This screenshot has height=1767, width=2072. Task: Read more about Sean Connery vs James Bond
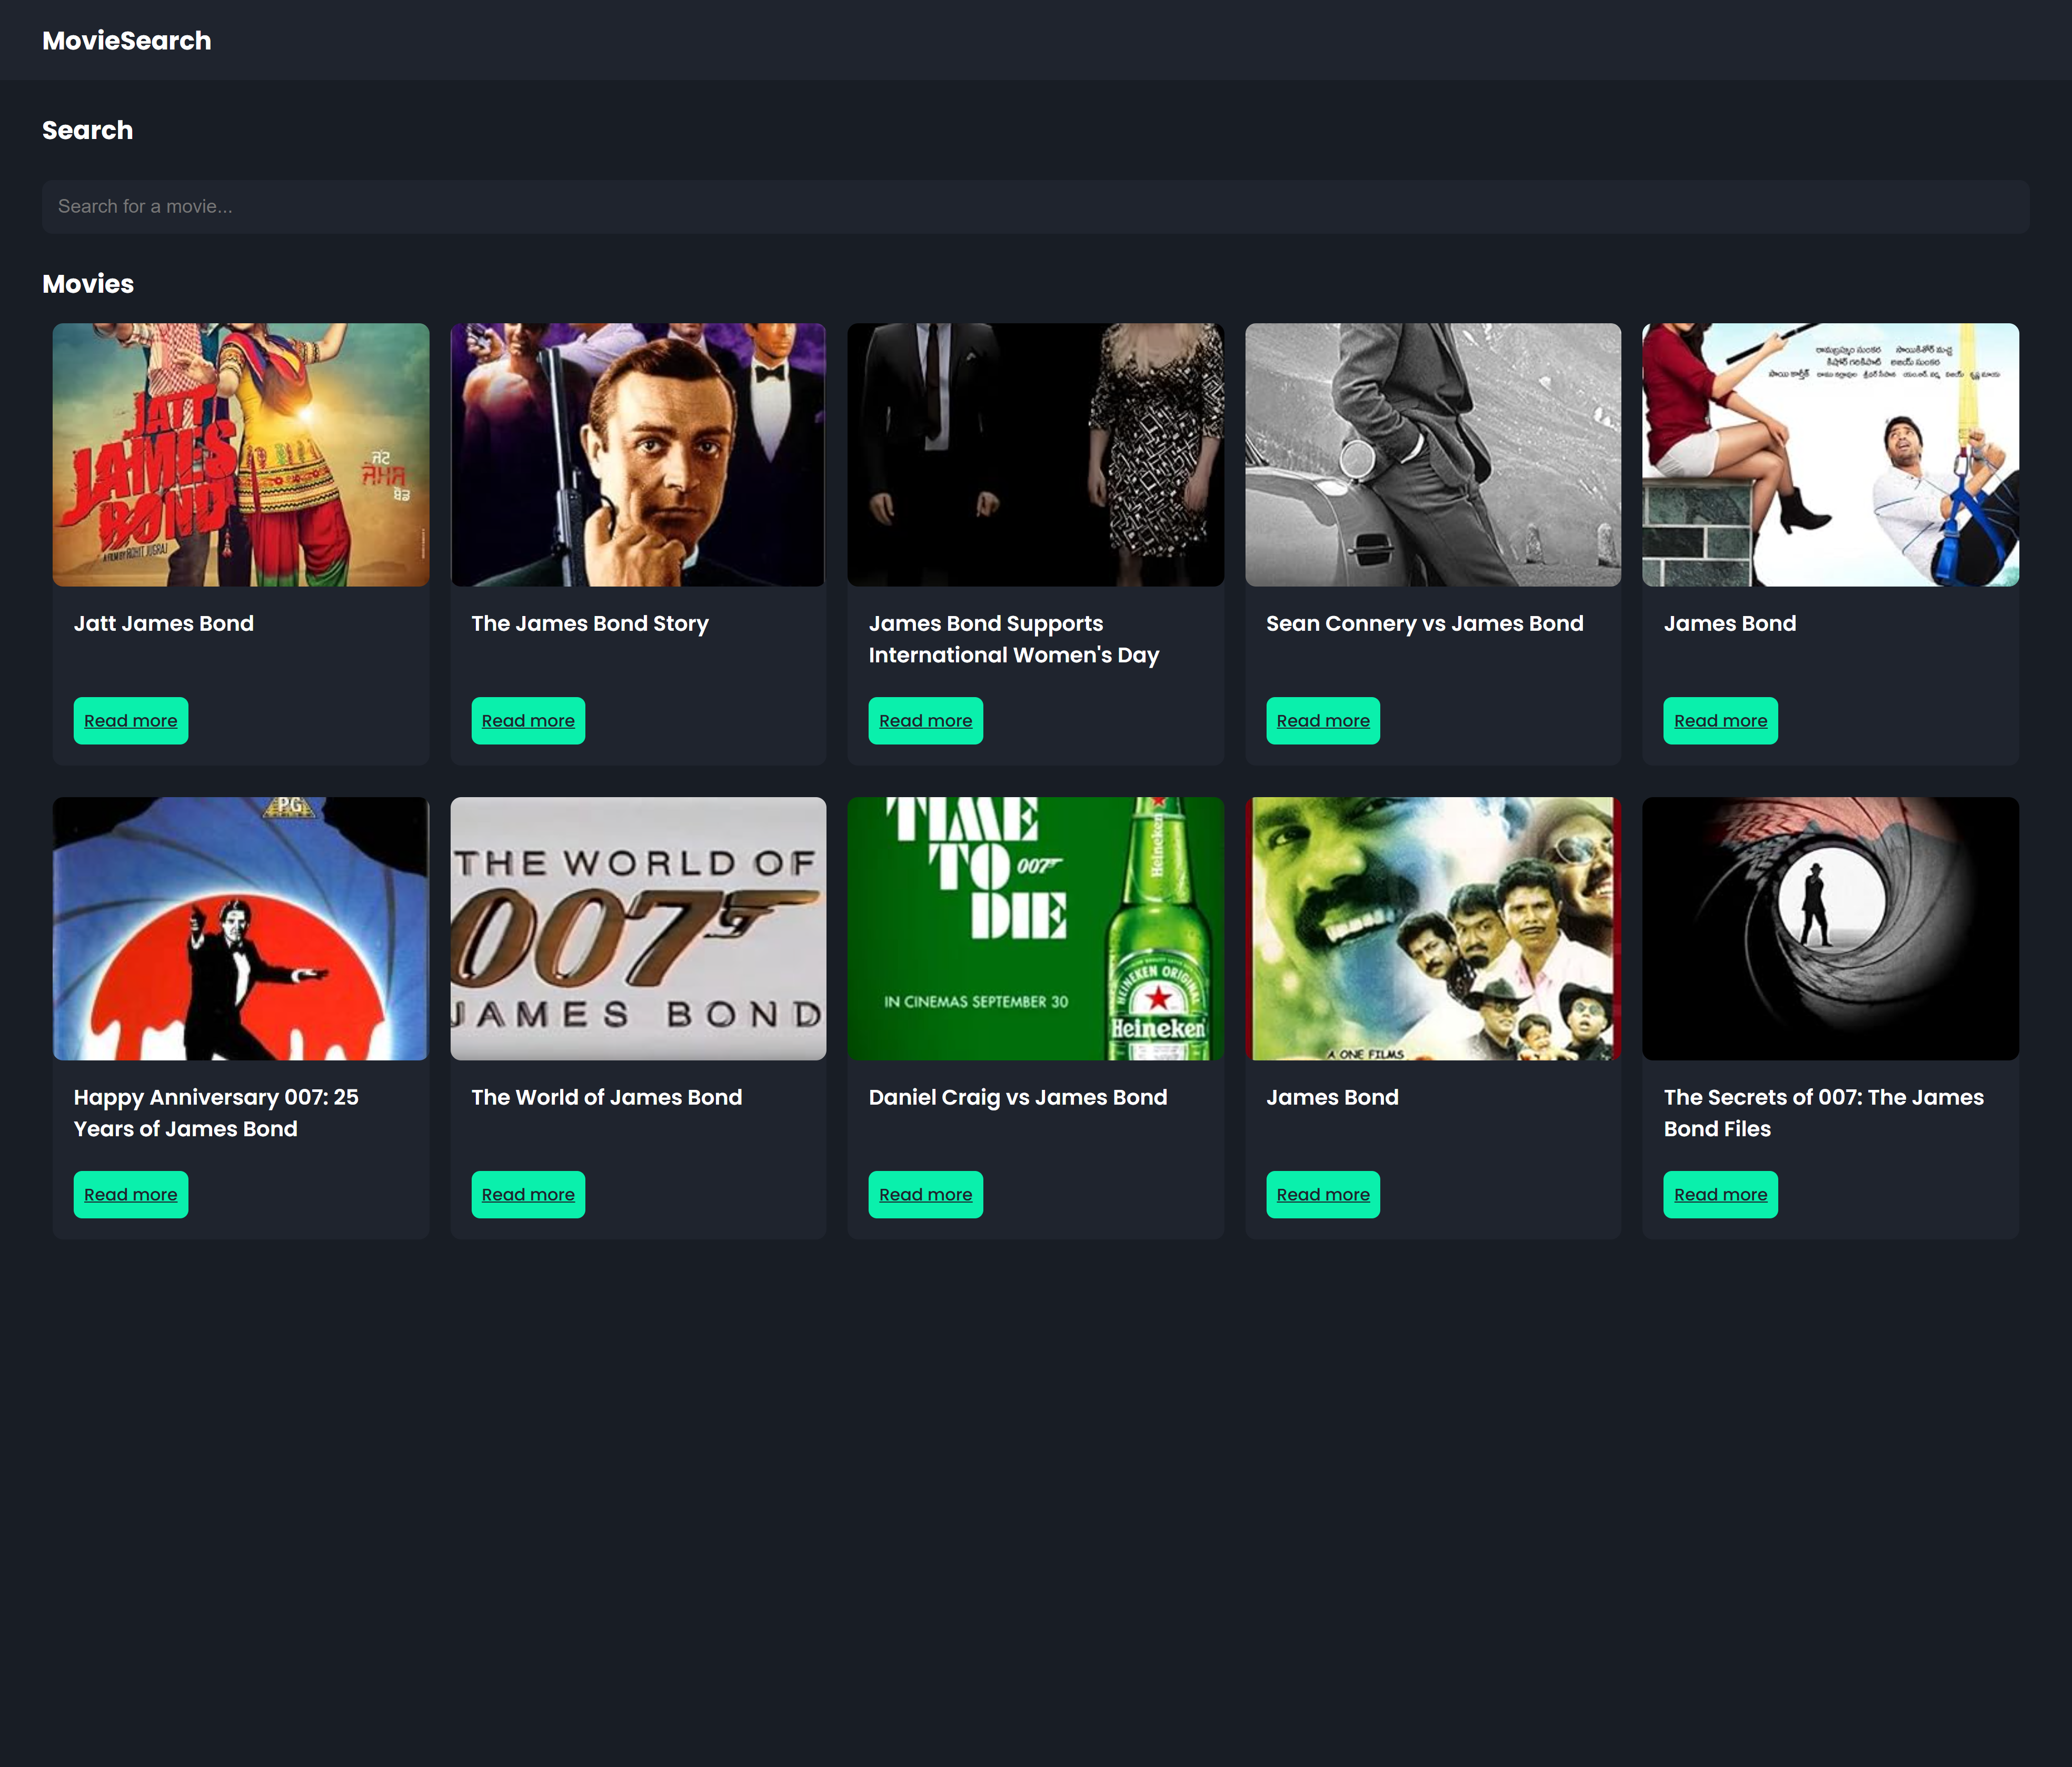(x=1322, y=720)
